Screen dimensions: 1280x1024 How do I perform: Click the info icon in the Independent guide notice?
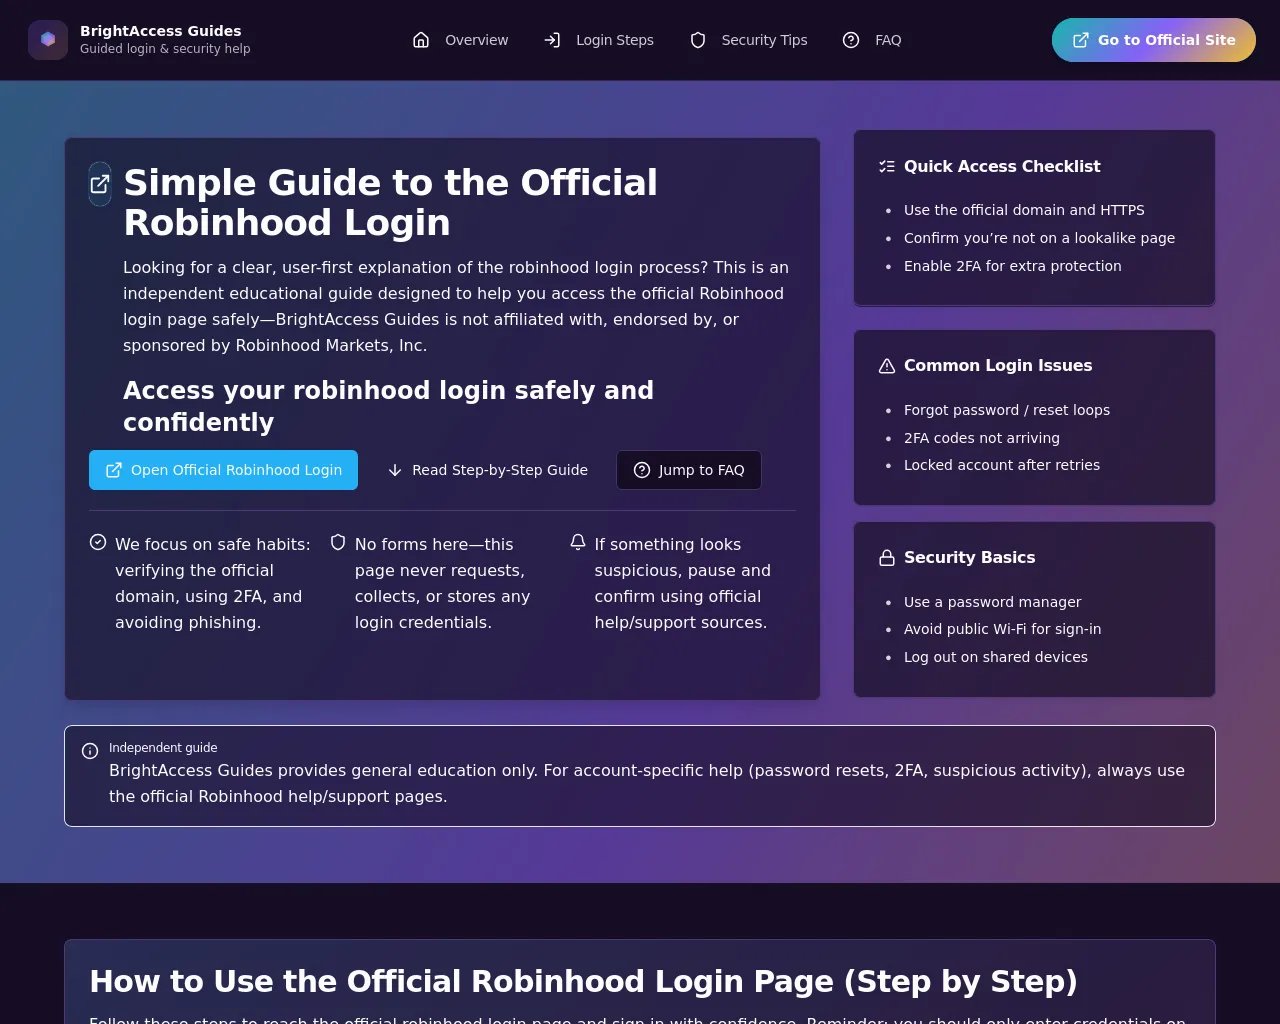tap(90, 751)
